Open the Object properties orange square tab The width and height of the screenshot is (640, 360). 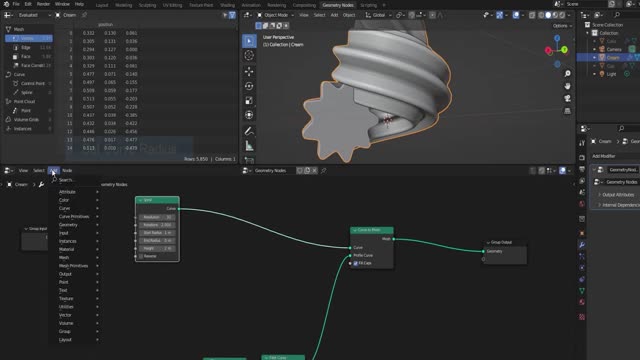tap(582, 233)
